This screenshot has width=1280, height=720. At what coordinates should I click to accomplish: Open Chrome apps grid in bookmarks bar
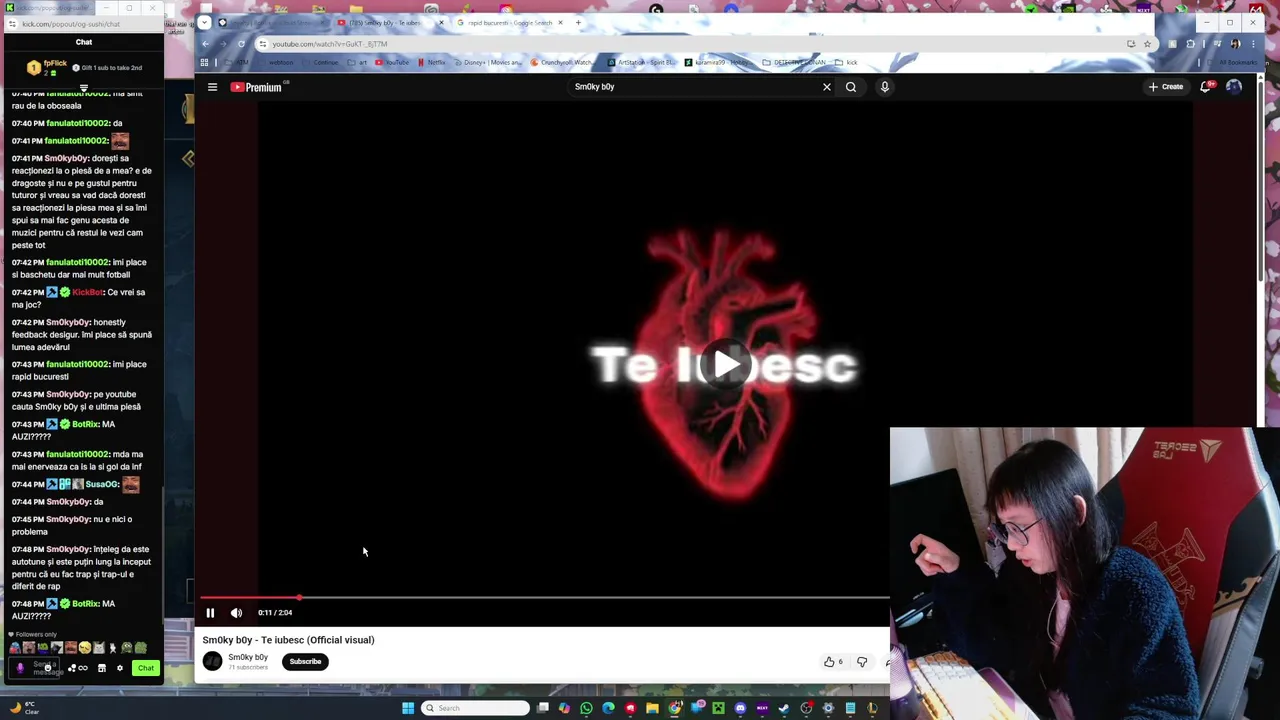204,62
